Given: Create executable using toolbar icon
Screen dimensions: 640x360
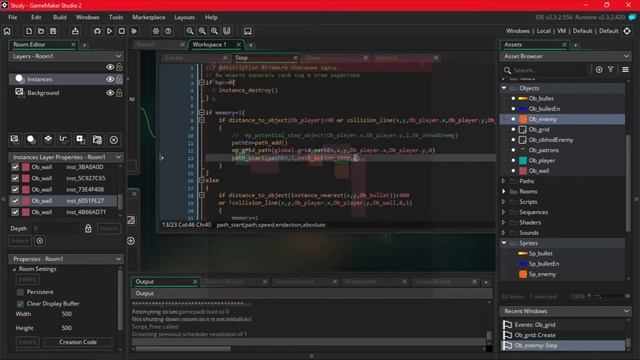Looking at the screenshot, I should tap(75, 31).
